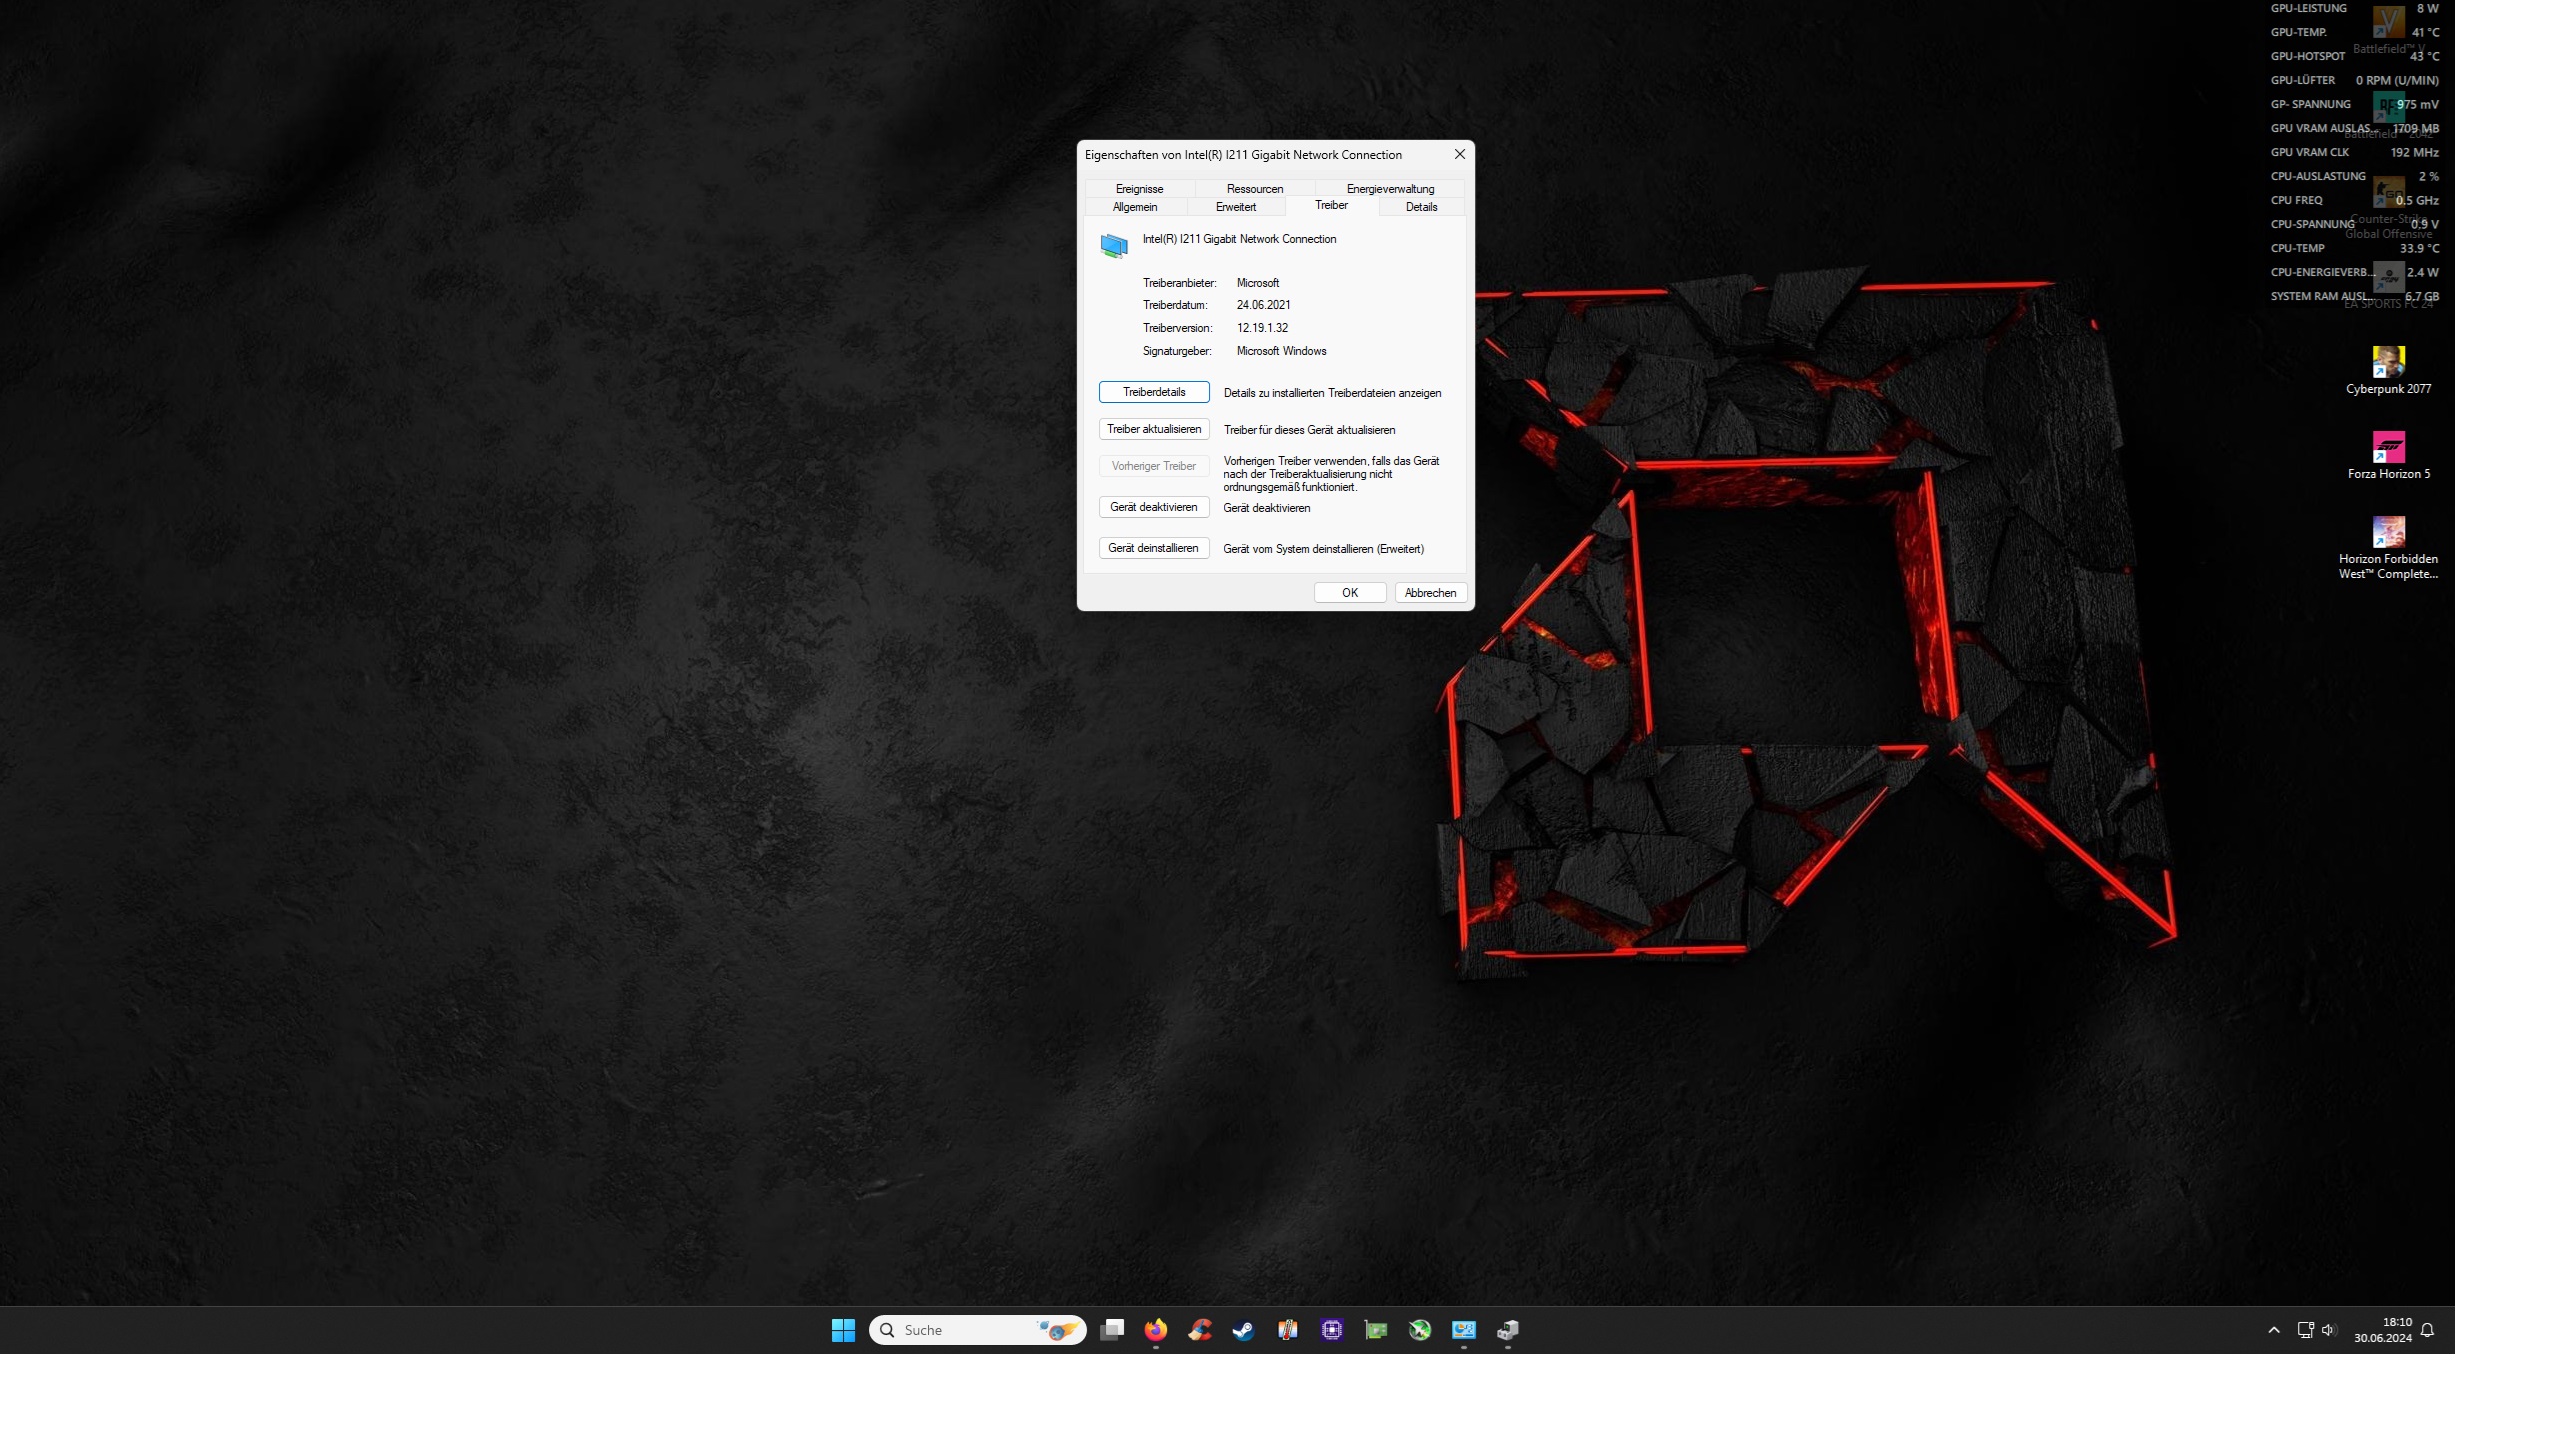Switch to the Details tab
The image size is (2560, 1440).
[1421, 207]
